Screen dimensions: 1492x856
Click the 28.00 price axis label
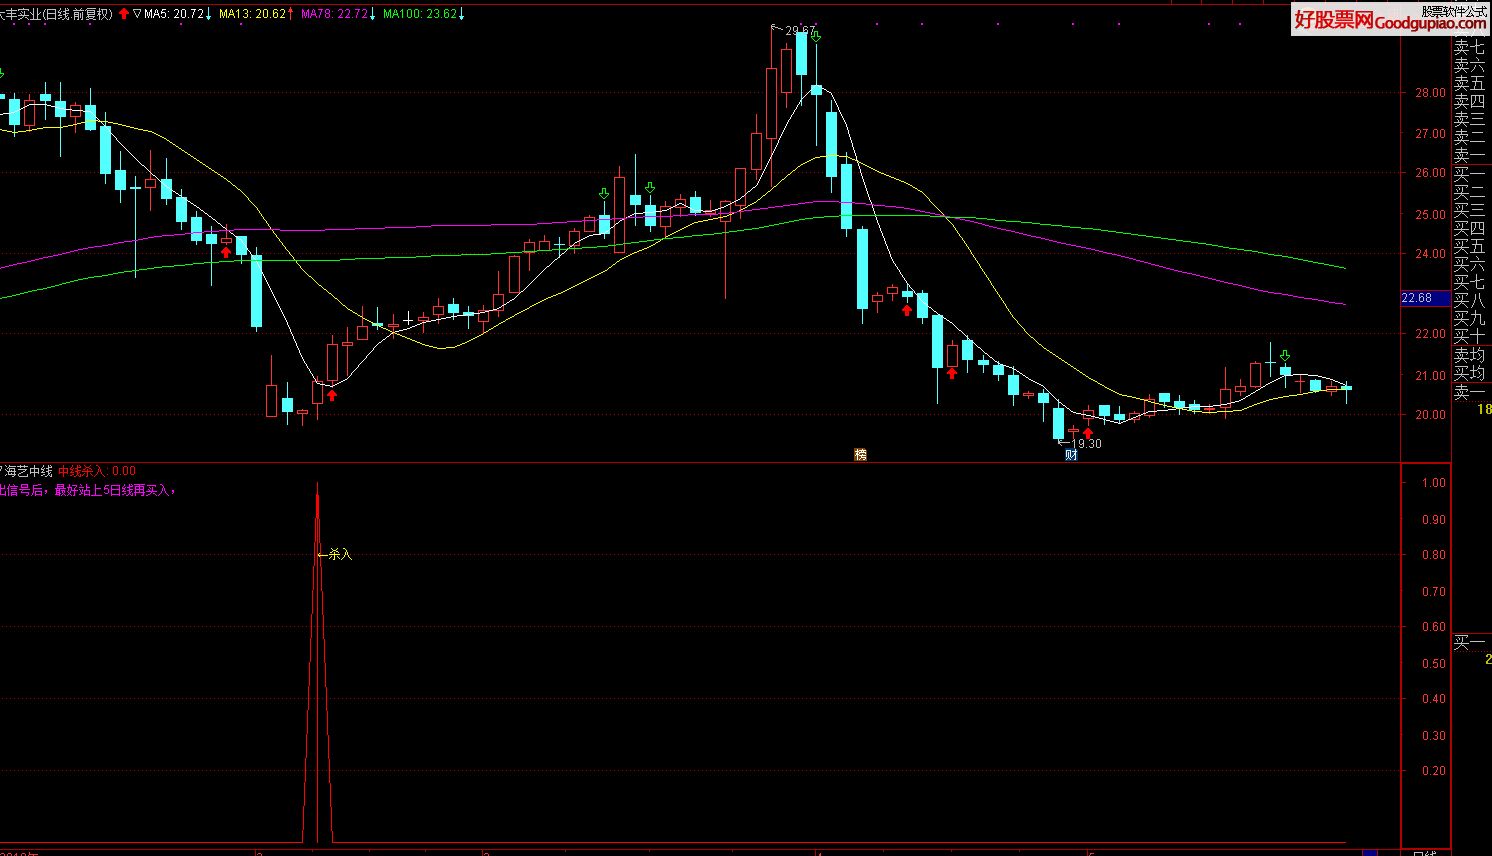point(1430,93)
